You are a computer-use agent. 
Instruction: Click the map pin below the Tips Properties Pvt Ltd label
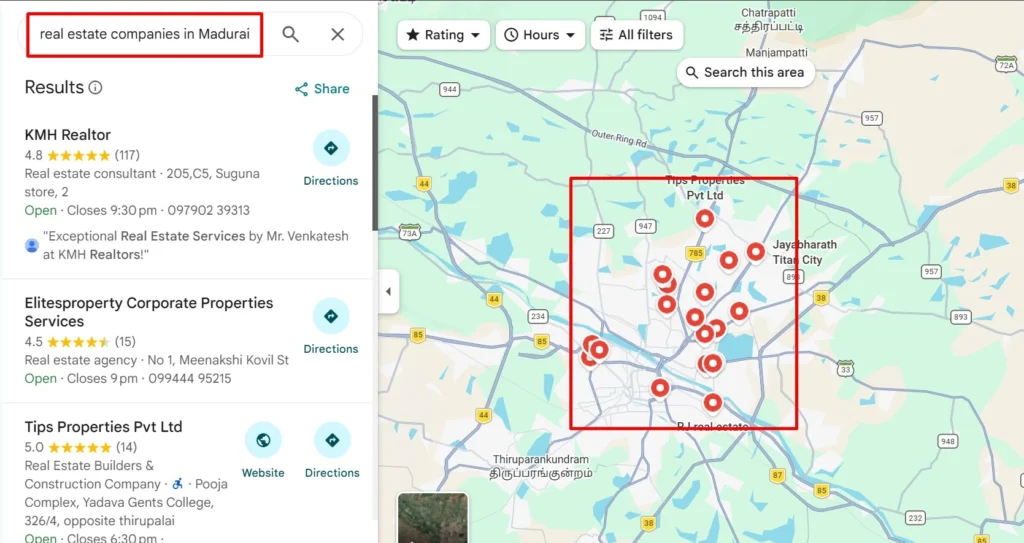pos(705,219)
